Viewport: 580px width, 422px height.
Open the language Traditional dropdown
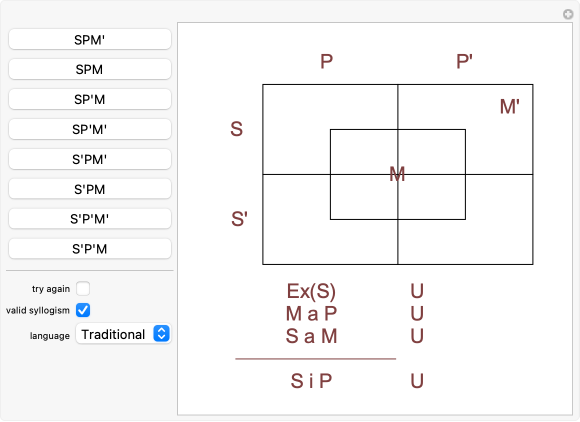pos(123,334)
